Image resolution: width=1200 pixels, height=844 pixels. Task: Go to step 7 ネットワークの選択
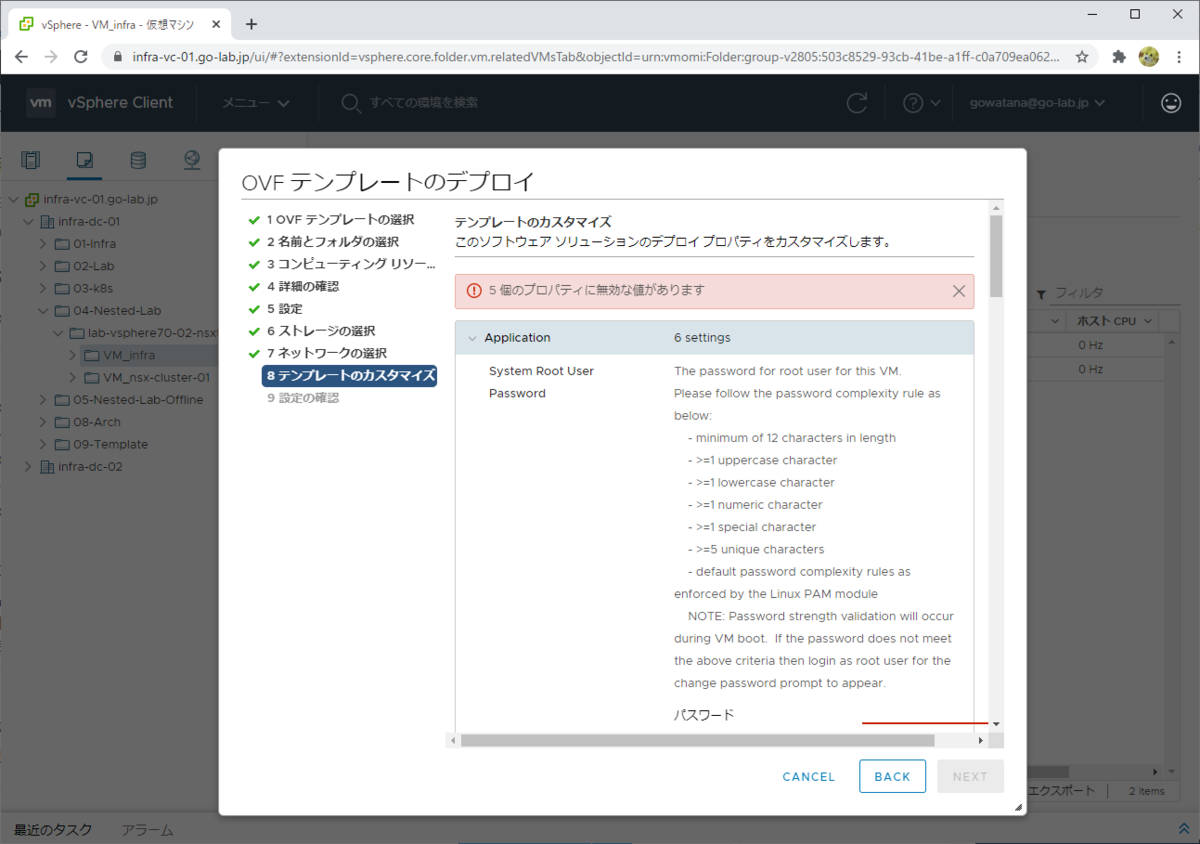[x=326, y=353]
